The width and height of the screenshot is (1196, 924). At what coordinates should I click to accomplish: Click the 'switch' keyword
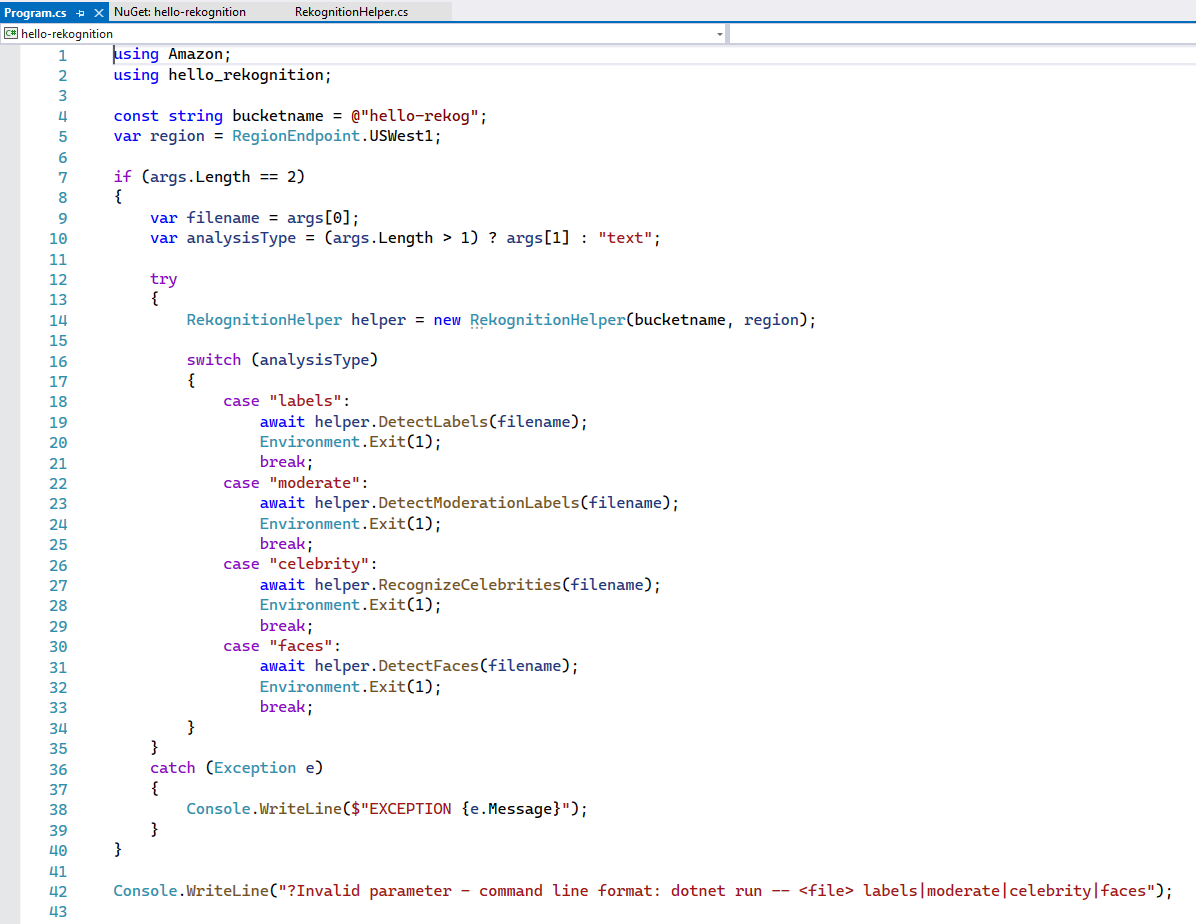[x=214, y=360]
